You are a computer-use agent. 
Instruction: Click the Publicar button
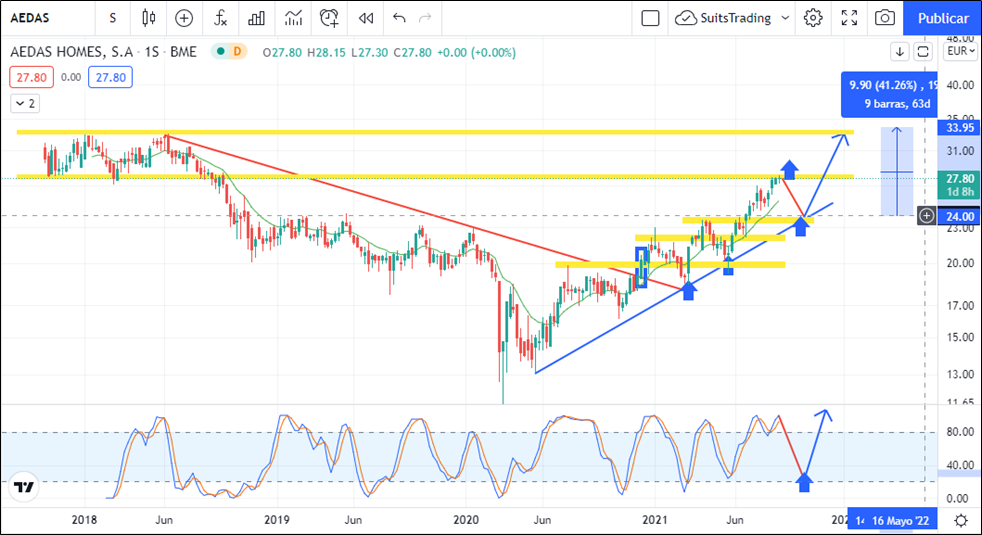942,18
